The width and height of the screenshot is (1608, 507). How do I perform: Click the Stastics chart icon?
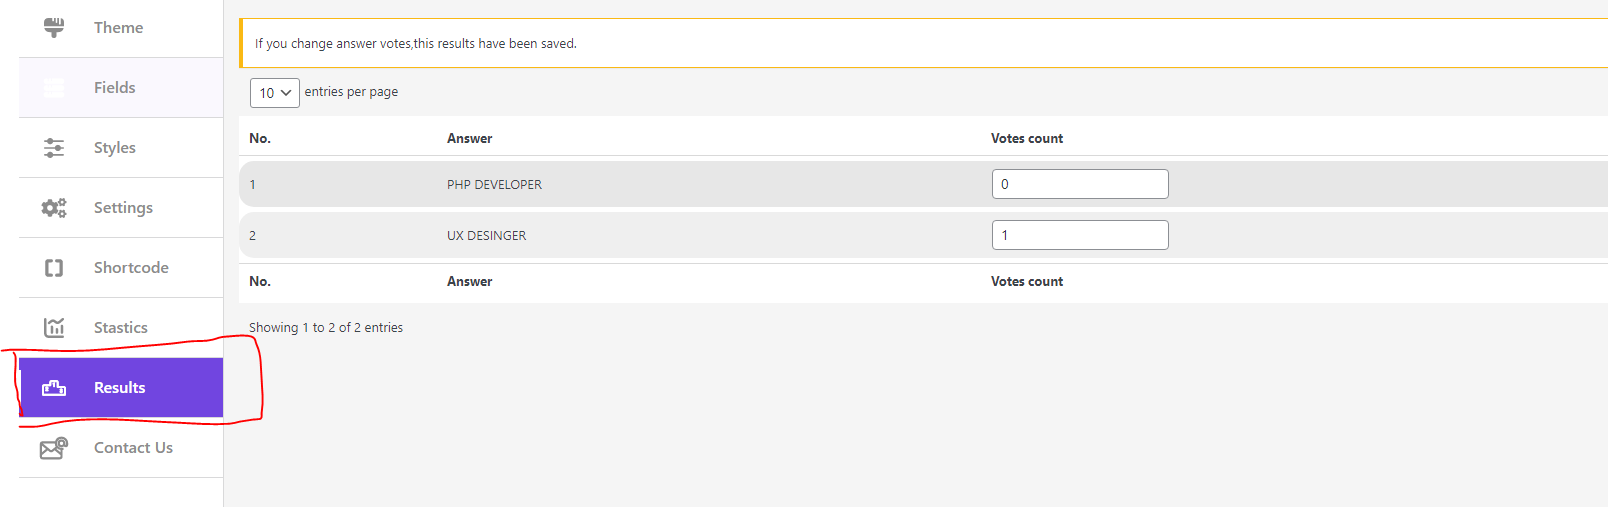point(54,328)
